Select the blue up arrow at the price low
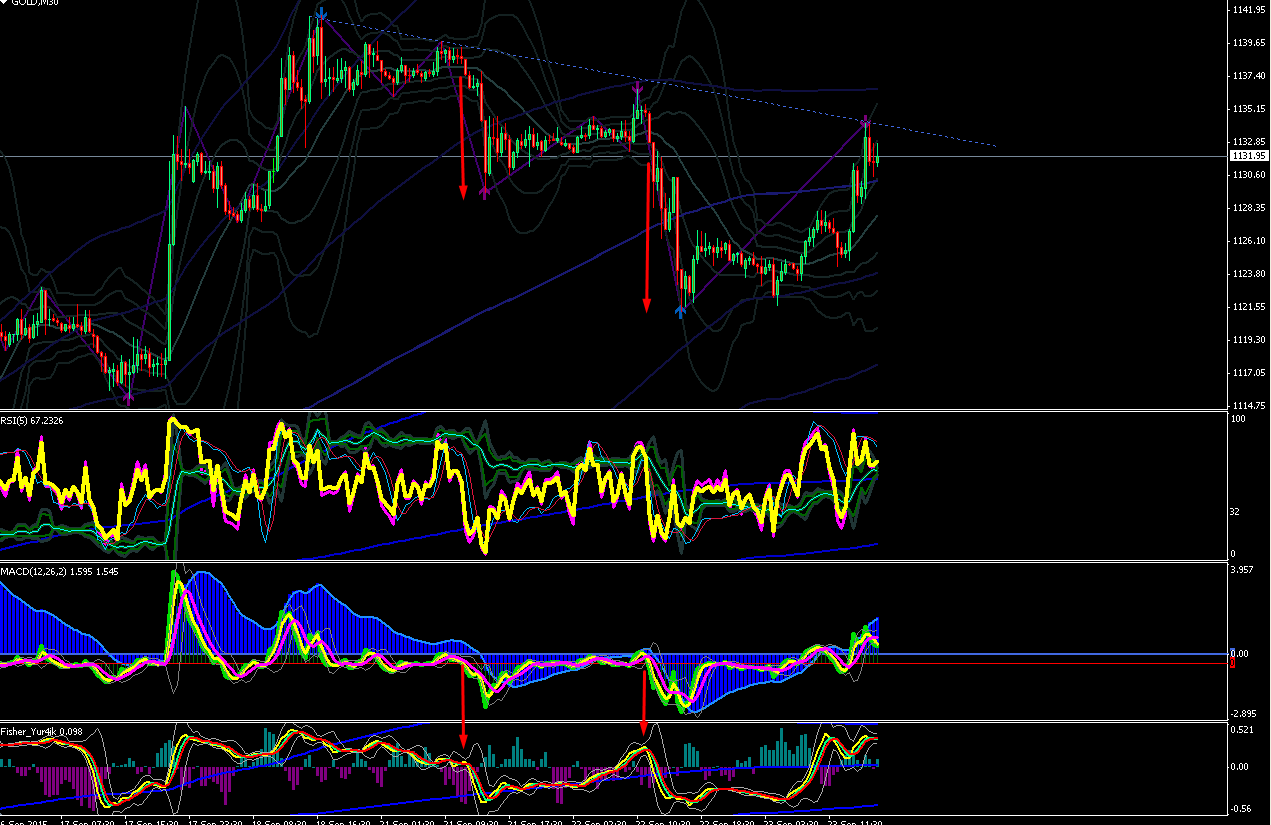The image size is (1271, 825). click(x=681, y=312)
